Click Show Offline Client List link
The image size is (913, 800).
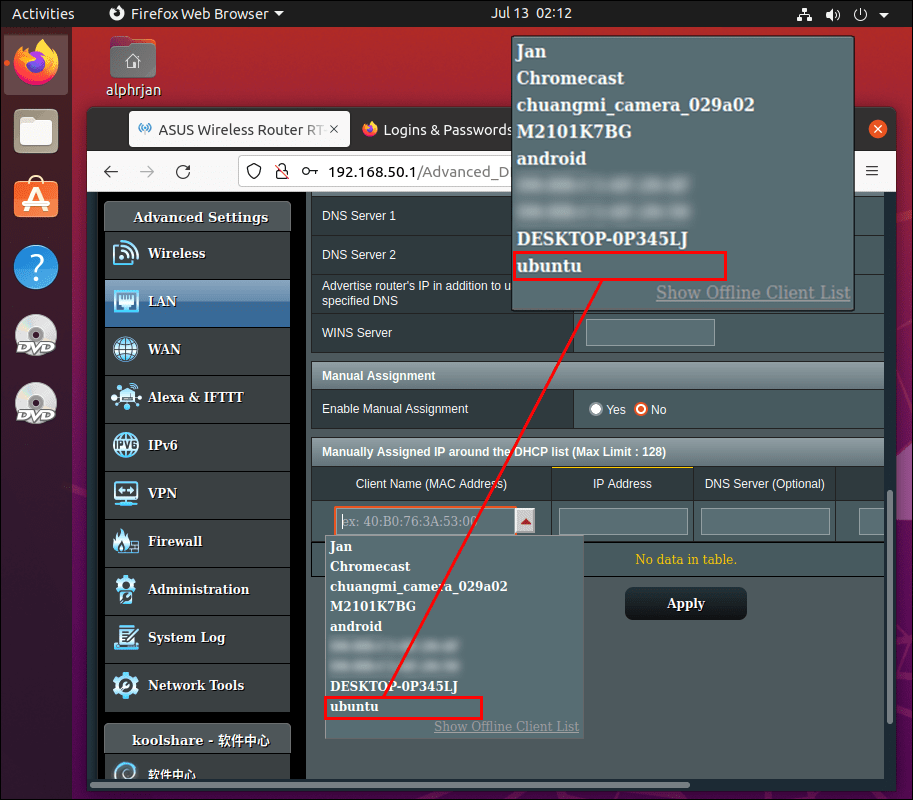(x=506, y=727)
